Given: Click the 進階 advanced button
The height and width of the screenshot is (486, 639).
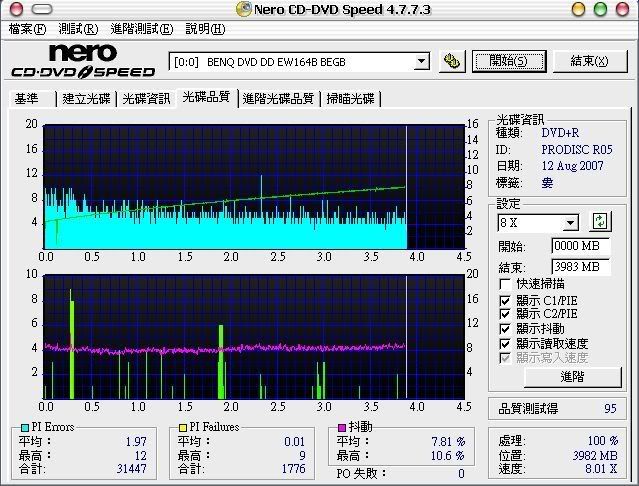Looking at the screenshot, I should click(573, 377).
